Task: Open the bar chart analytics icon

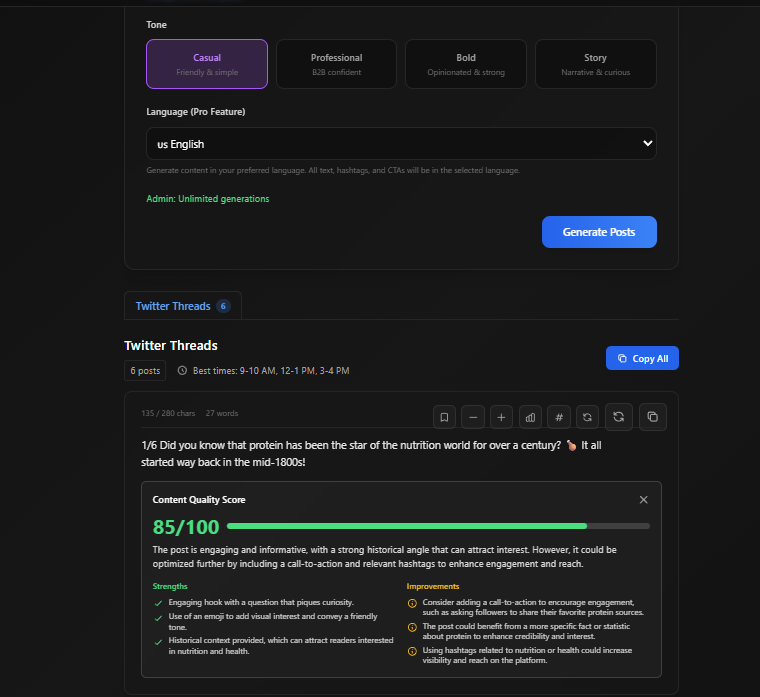Action: (x=530, y=417)
